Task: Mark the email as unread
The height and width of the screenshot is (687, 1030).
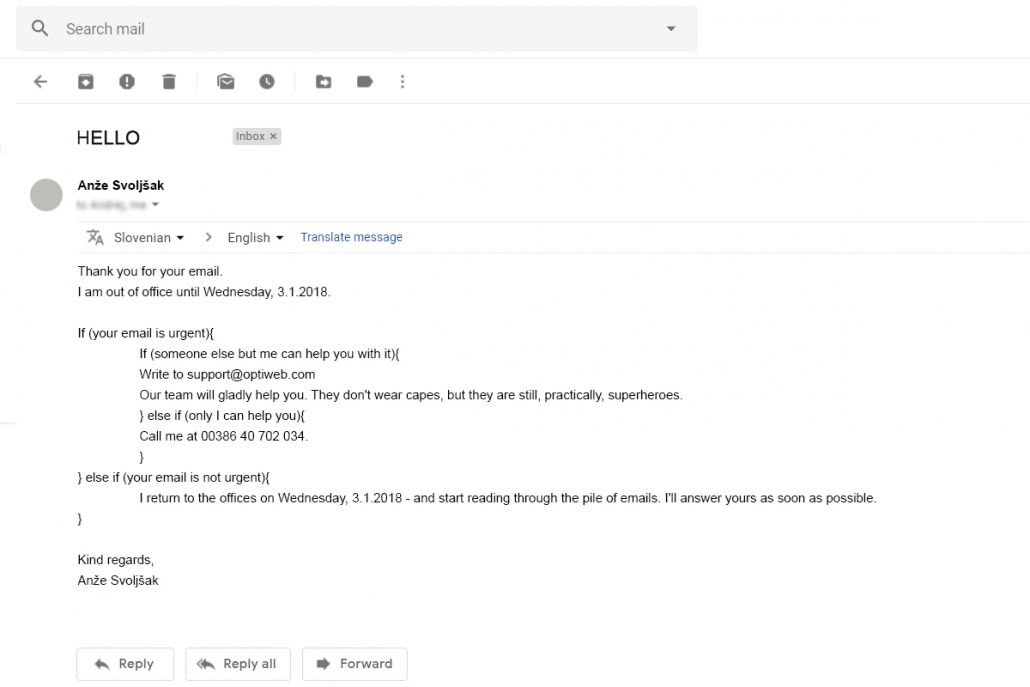Action: (226, 82)
